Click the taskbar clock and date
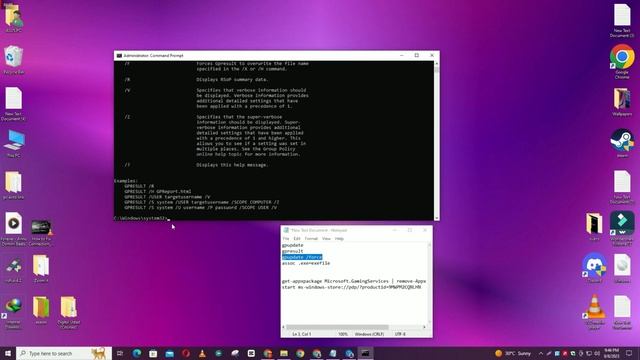The height and width of the screenshot is (360, 640). click(x=611, y=353)
